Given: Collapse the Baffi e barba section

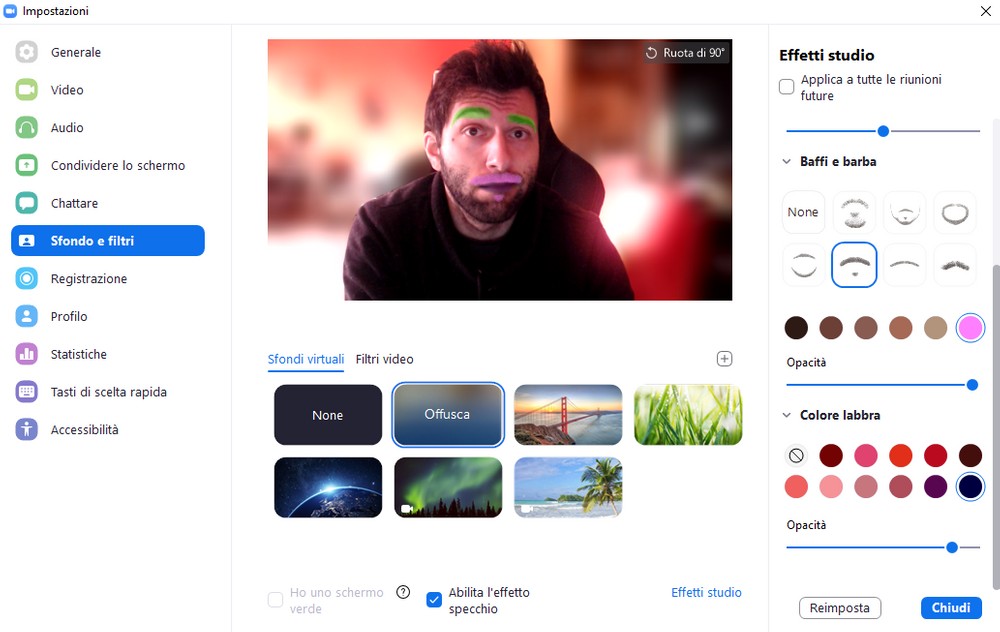Looking at the screenshot, I should pos(787,161).
